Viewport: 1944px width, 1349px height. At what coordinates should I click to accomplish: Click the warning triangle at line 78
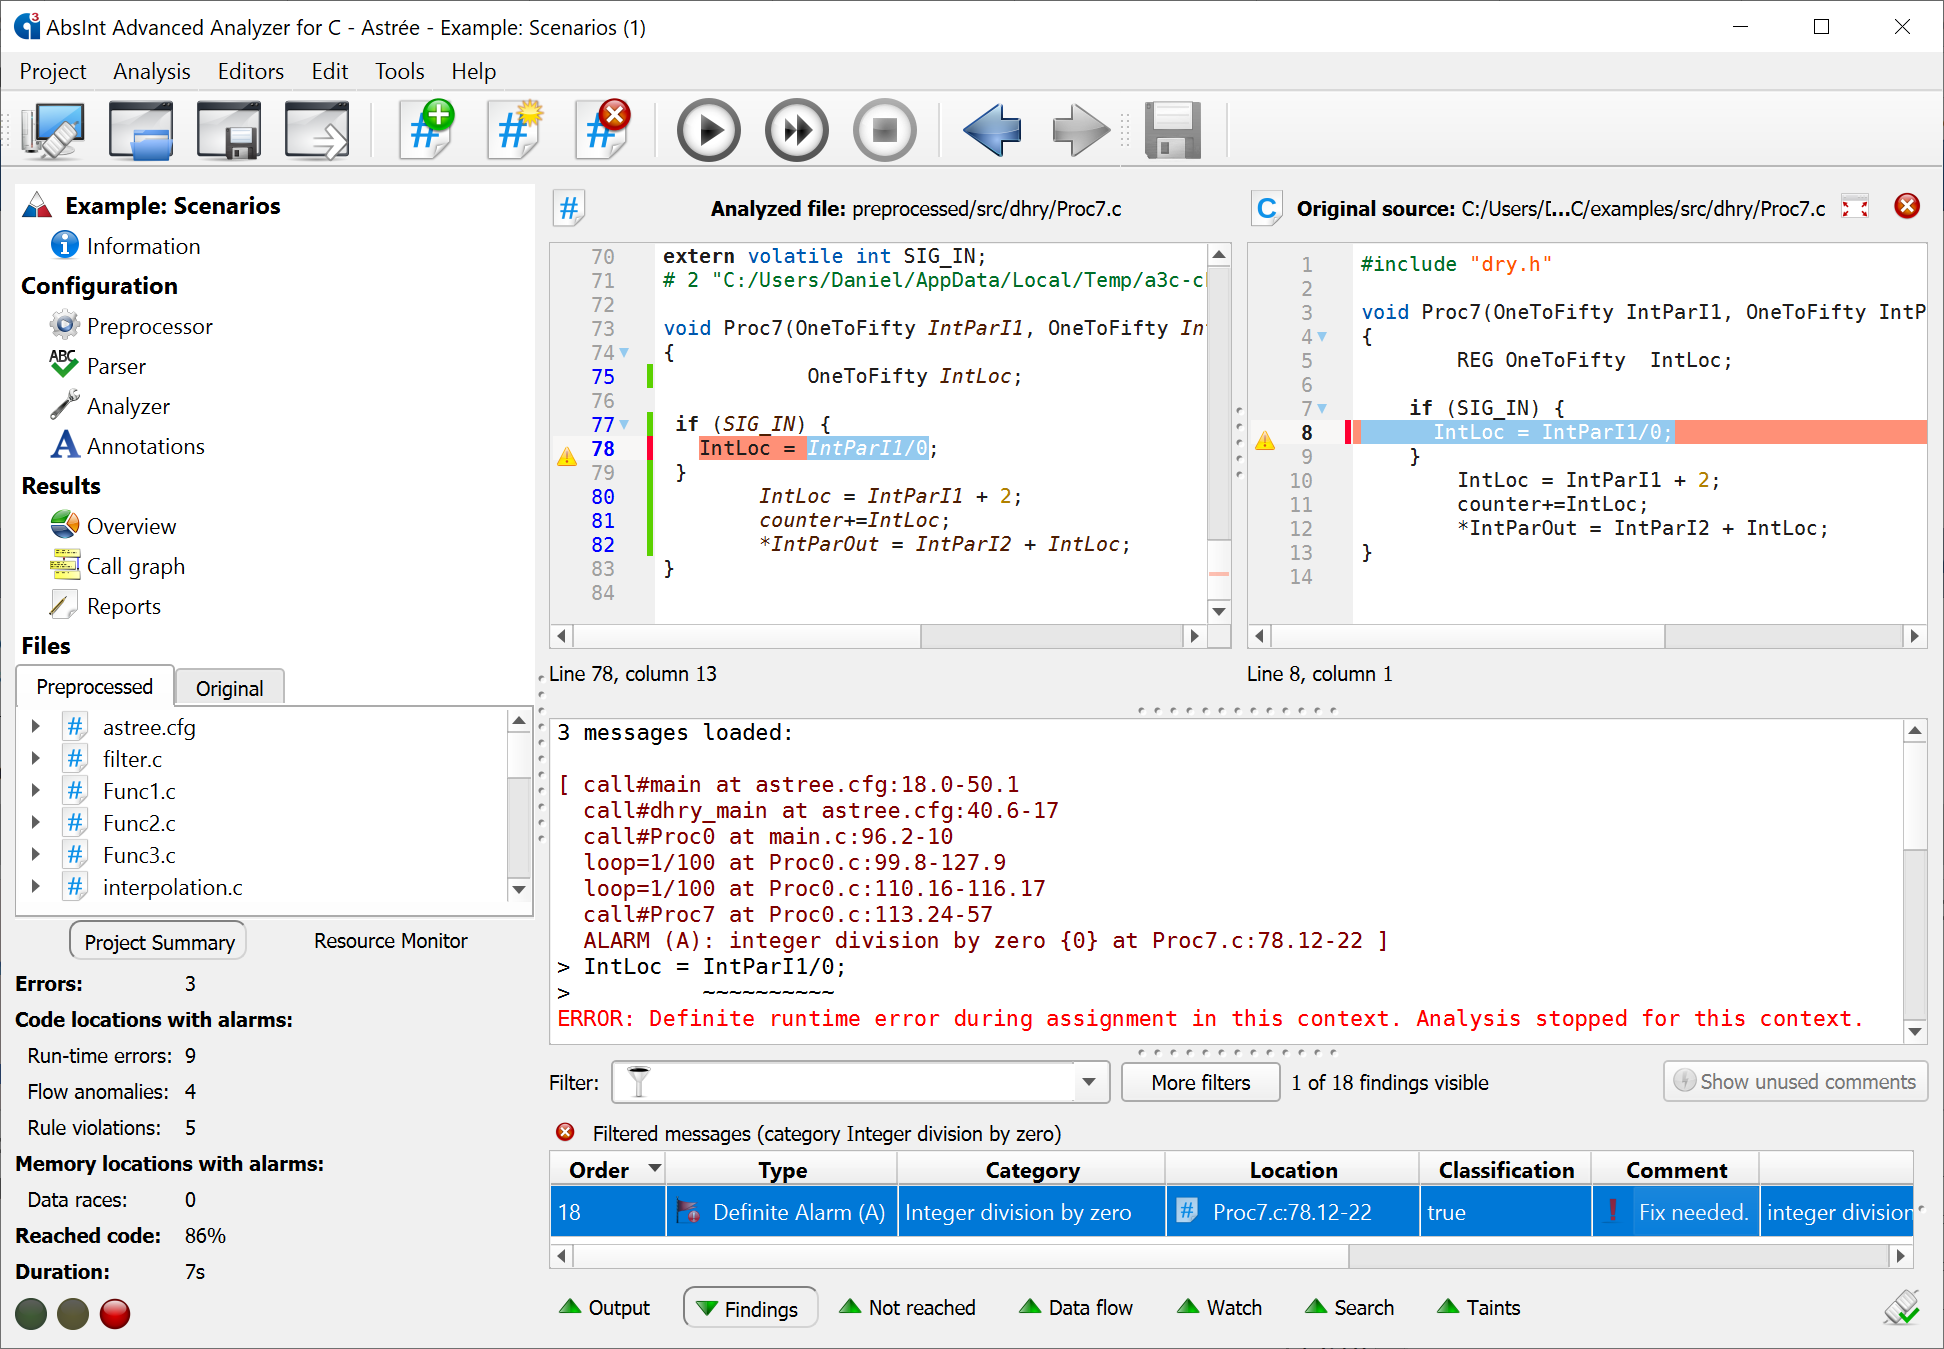click(567, 457)
